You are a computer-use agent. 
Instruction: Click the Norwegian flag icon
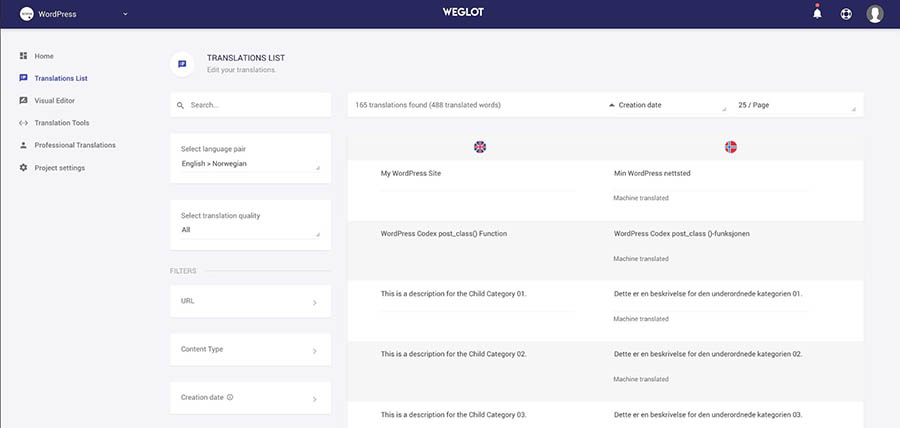[x=731, y=147]
